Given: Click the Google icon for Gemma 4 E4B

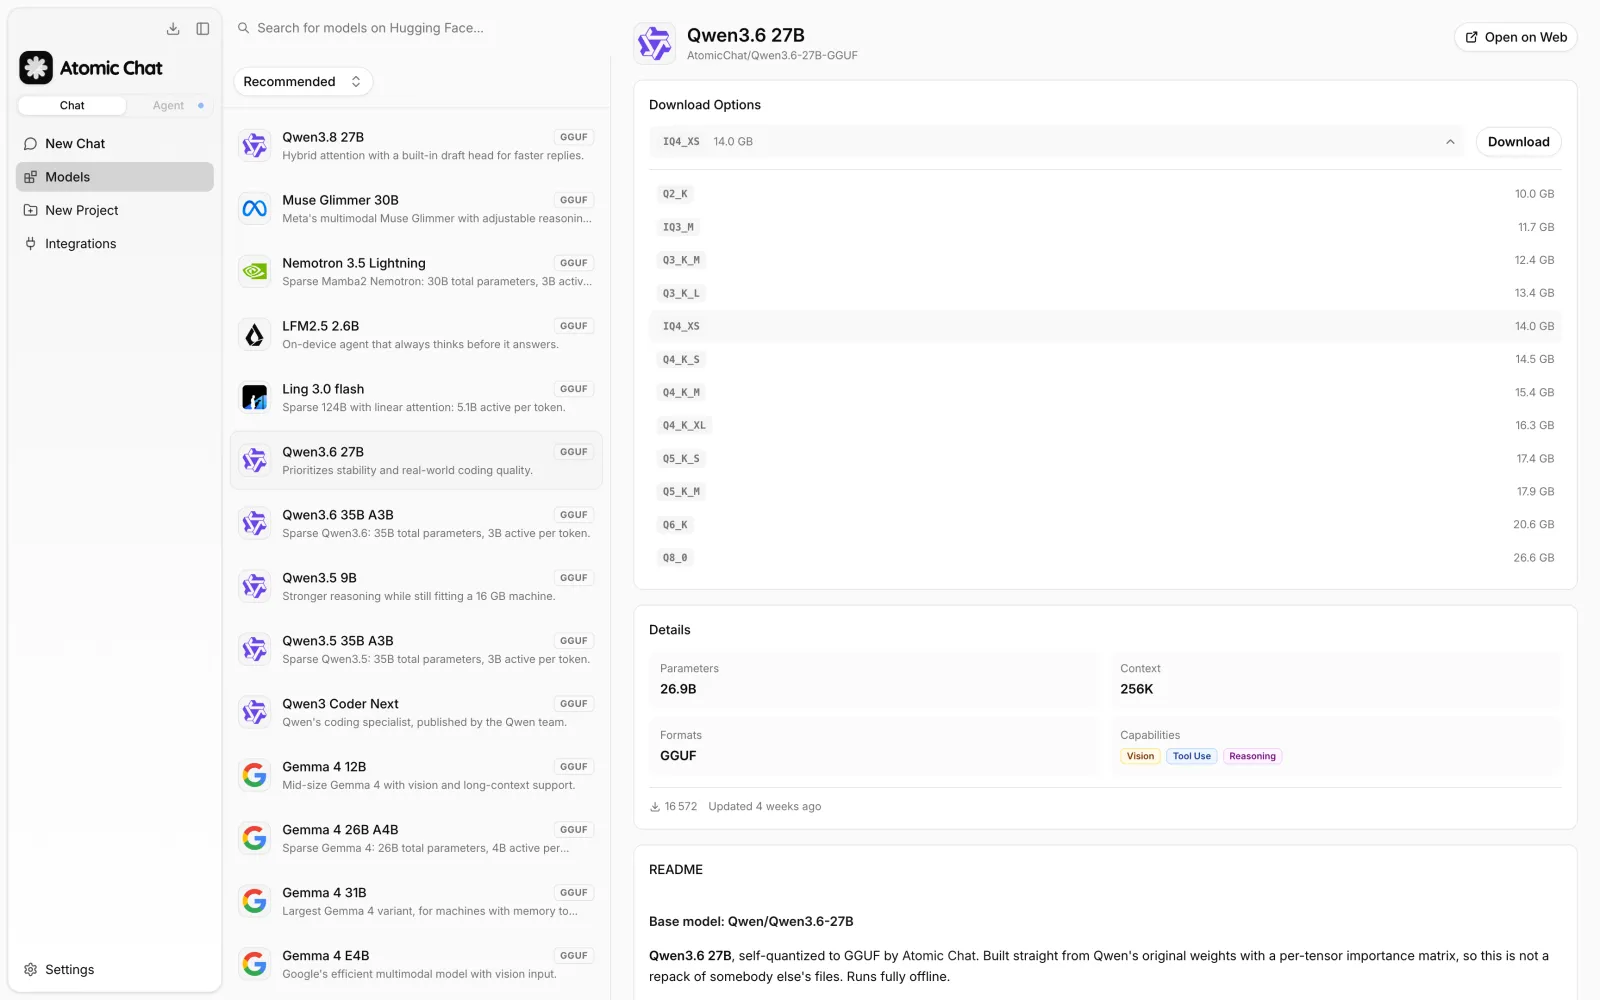Looking at the screenshot, I should (255, 965).
